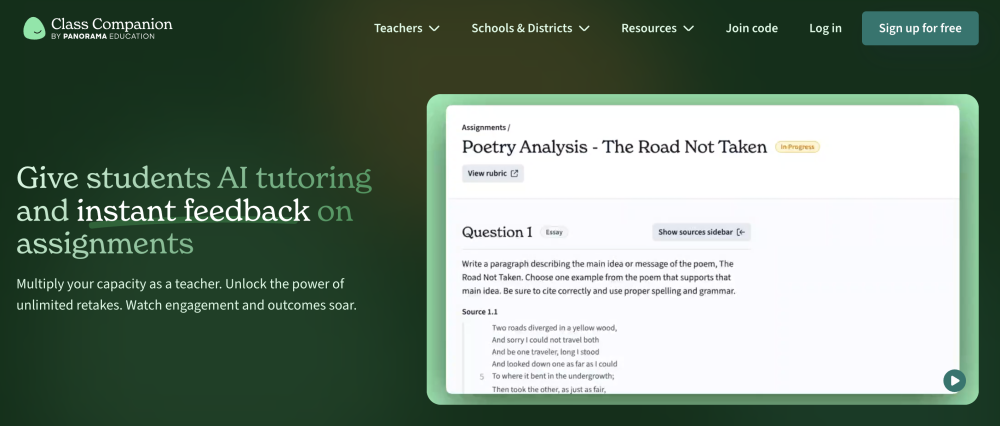This screenshot has height=426, width=1000.
Task: Click the sidebar arrow icon beside Show sources
Action: (740, 232)
